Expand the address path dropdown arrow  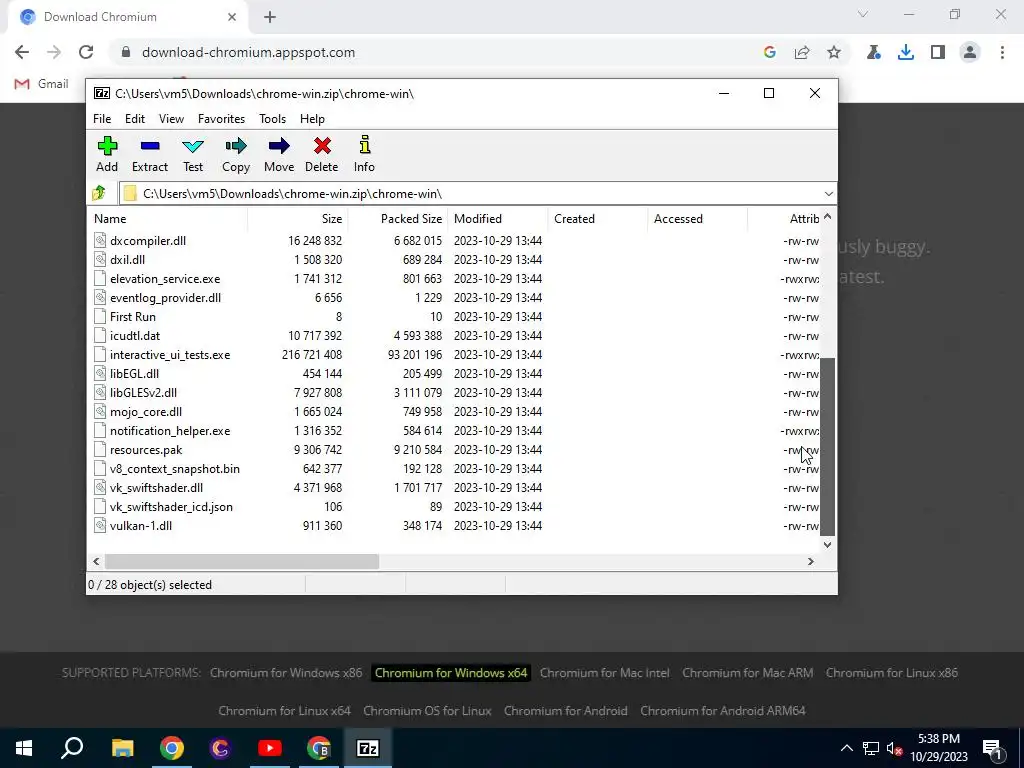(x=828, y=194)
